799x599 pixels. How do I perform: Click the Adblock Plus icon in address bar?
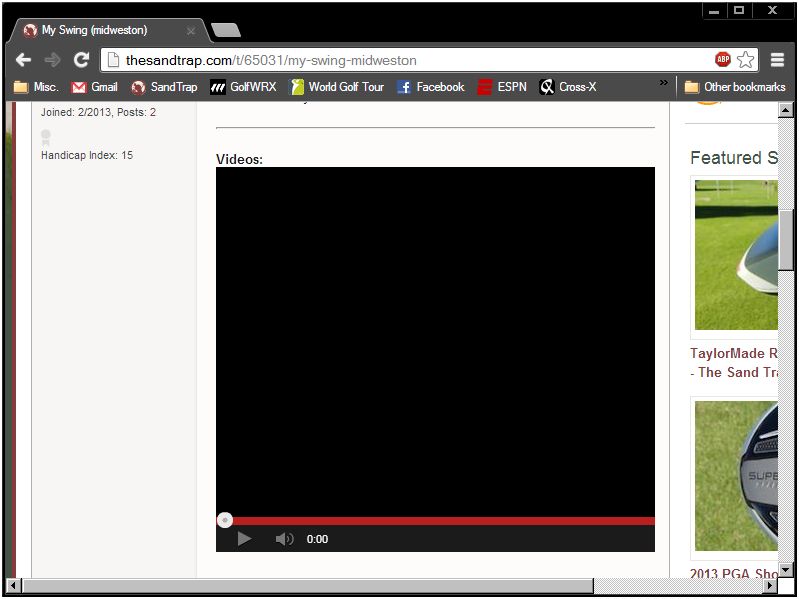[723, 60]
